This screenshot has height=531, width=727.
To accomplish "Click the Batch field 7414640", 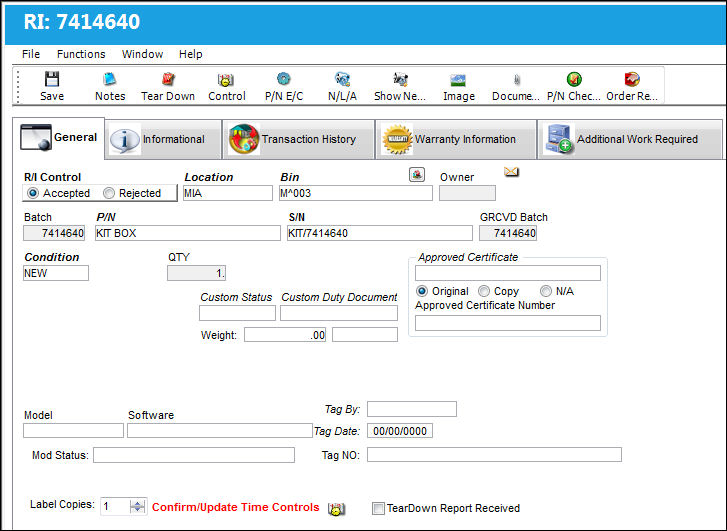I will pos(54,233).
